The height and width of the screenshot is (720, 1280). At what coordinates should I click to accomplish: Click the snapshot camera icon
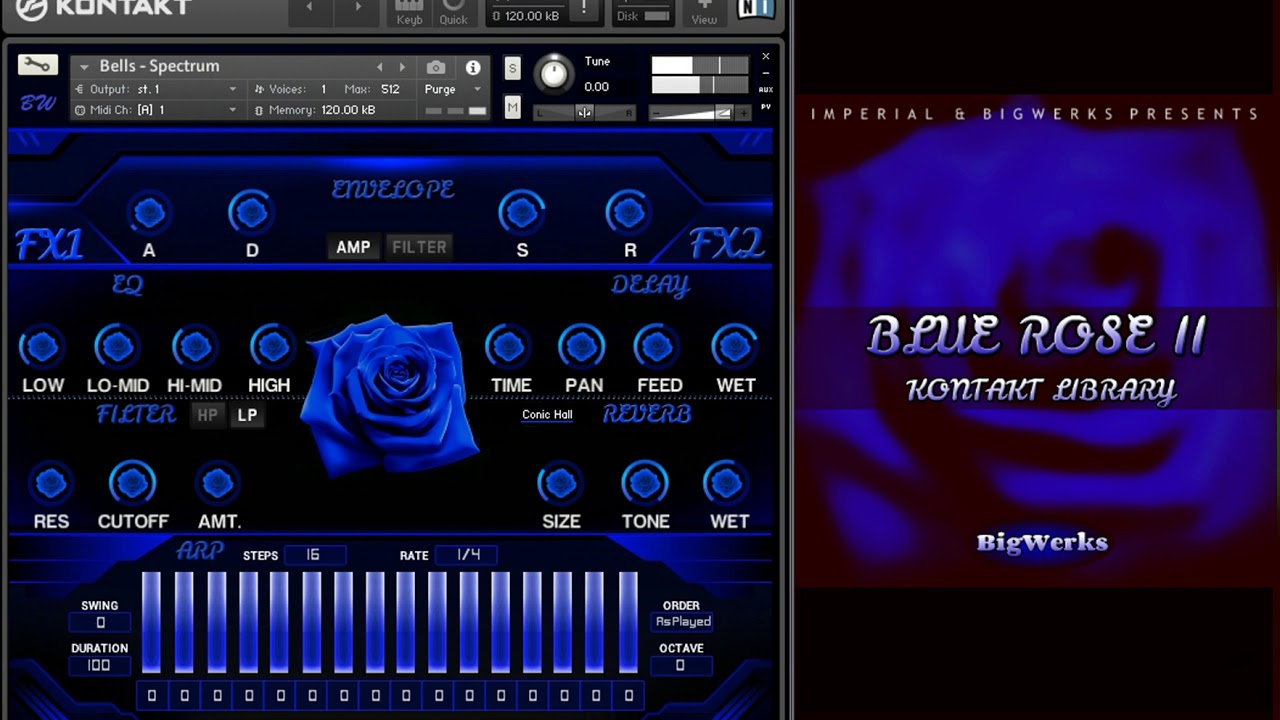(x=435, y=67)
